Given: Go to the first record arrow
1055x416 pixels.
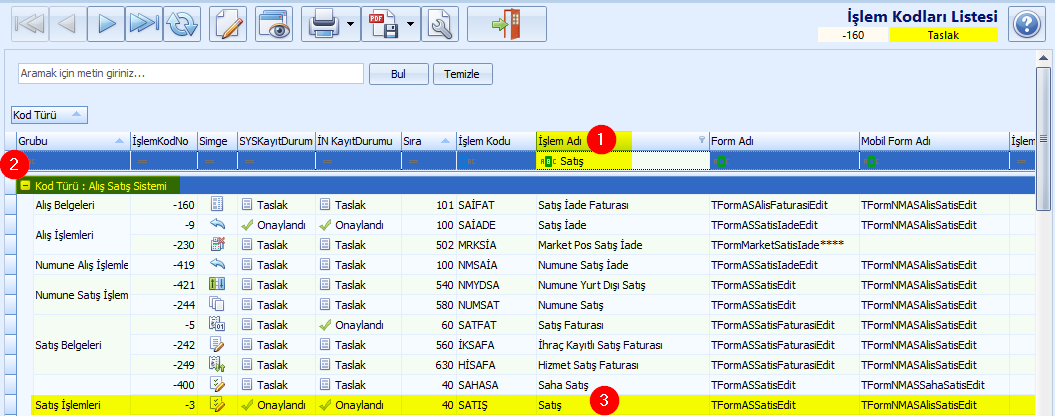Looking at the screenshot, I should [x=29, y=24].
